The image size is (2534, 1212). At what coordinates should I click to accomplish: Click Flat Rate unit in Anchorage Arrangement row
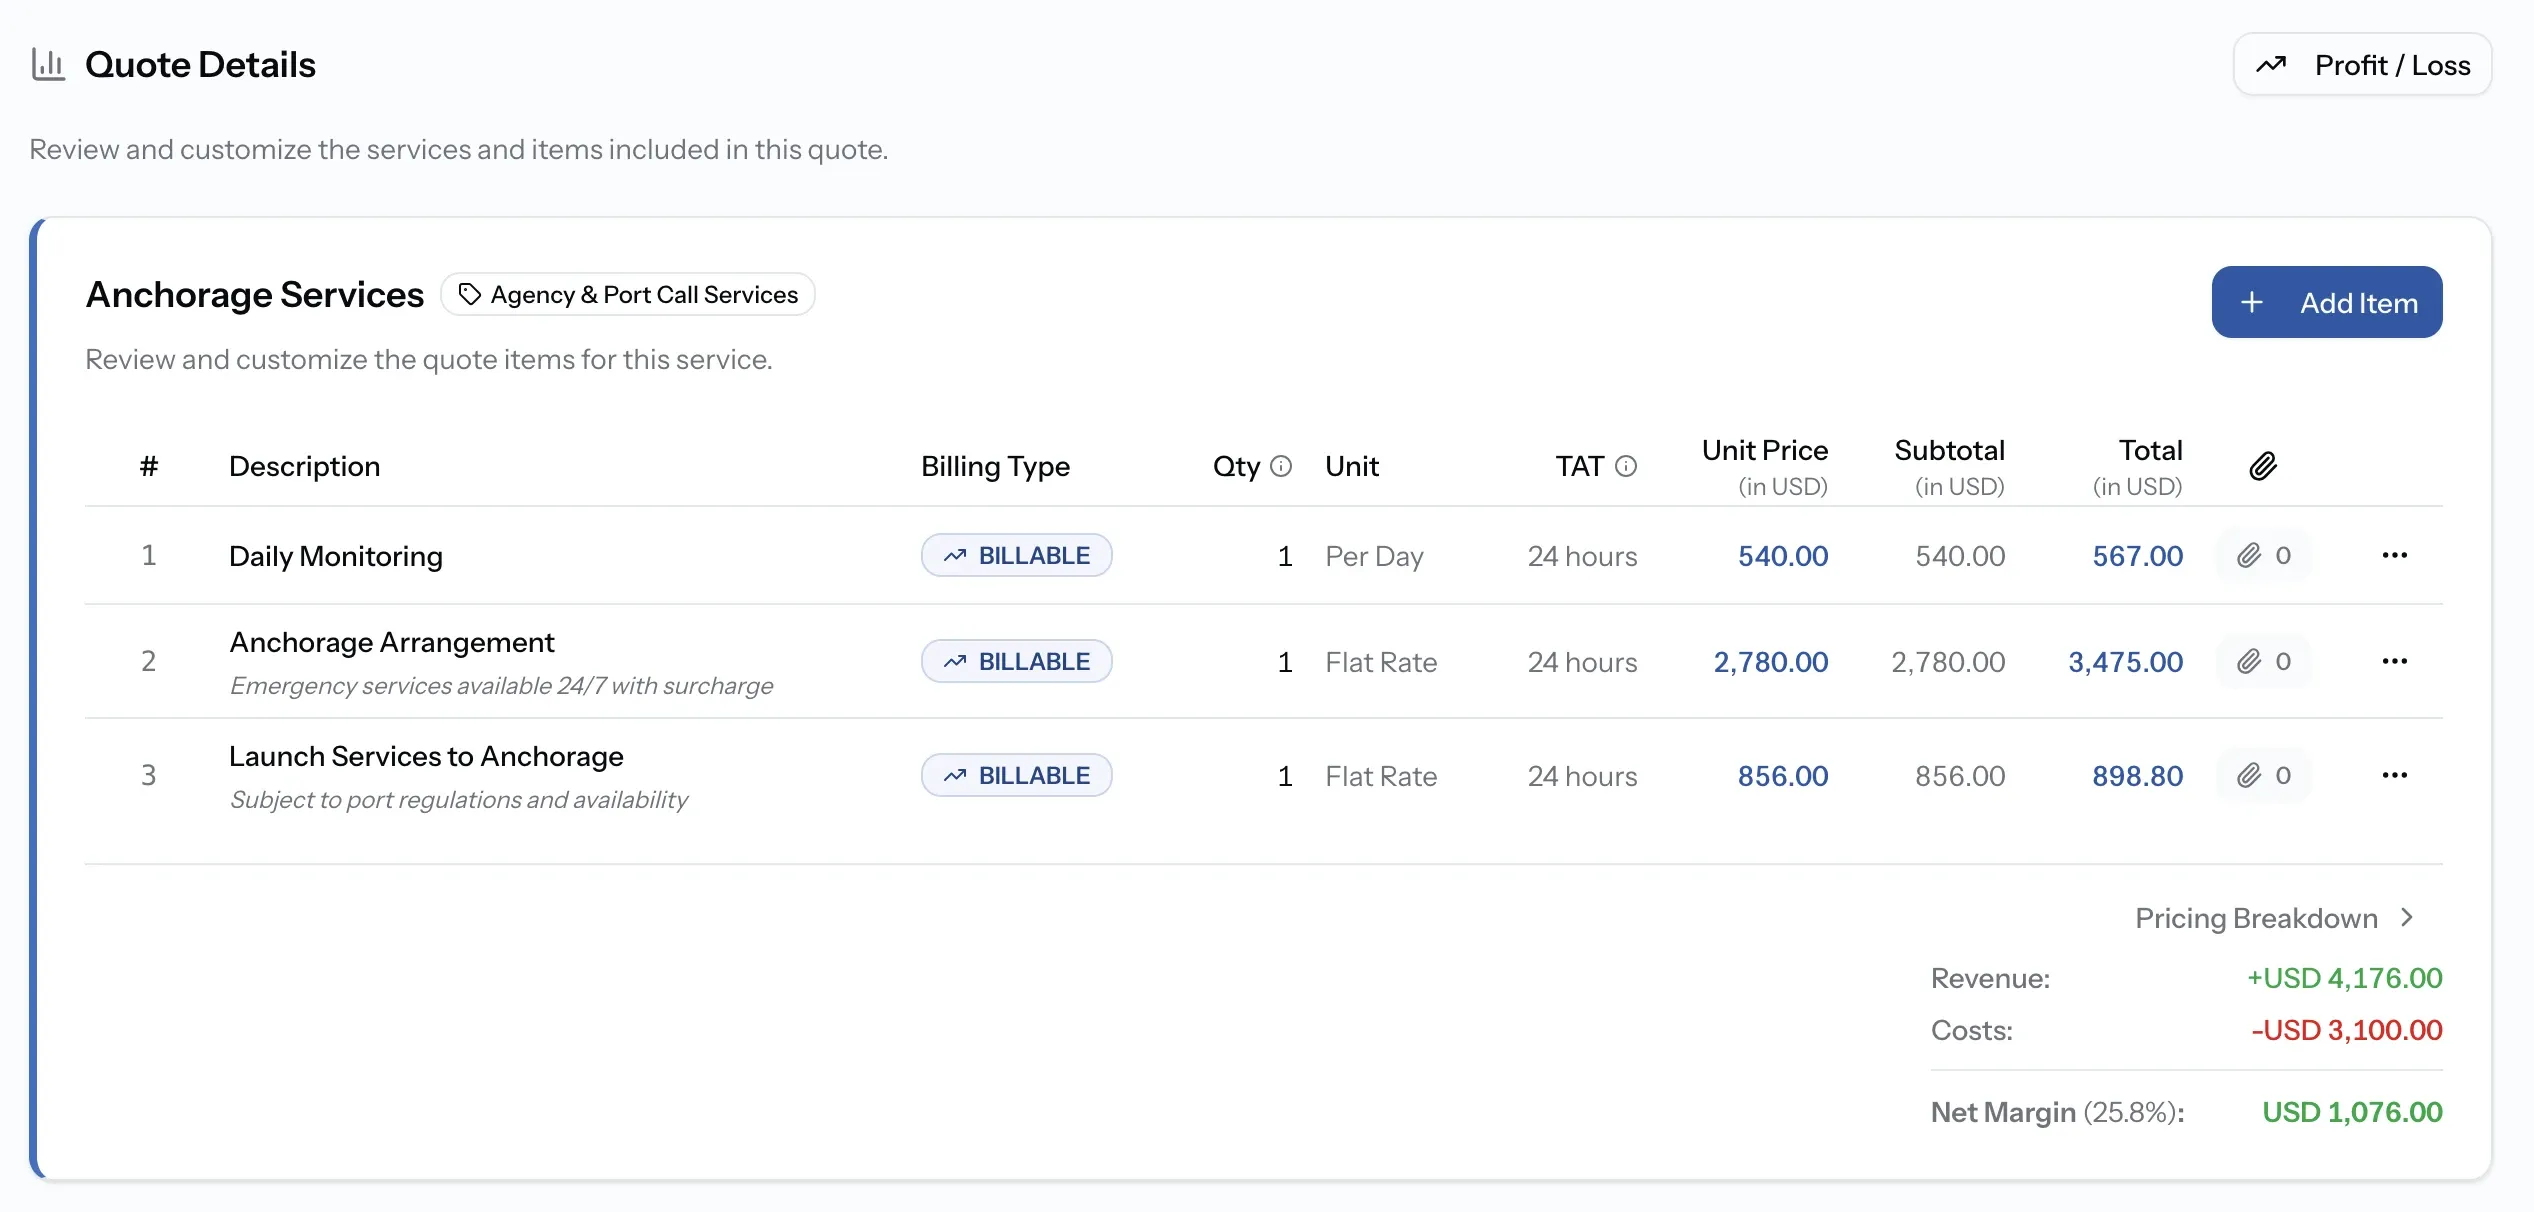[1381, 662]
